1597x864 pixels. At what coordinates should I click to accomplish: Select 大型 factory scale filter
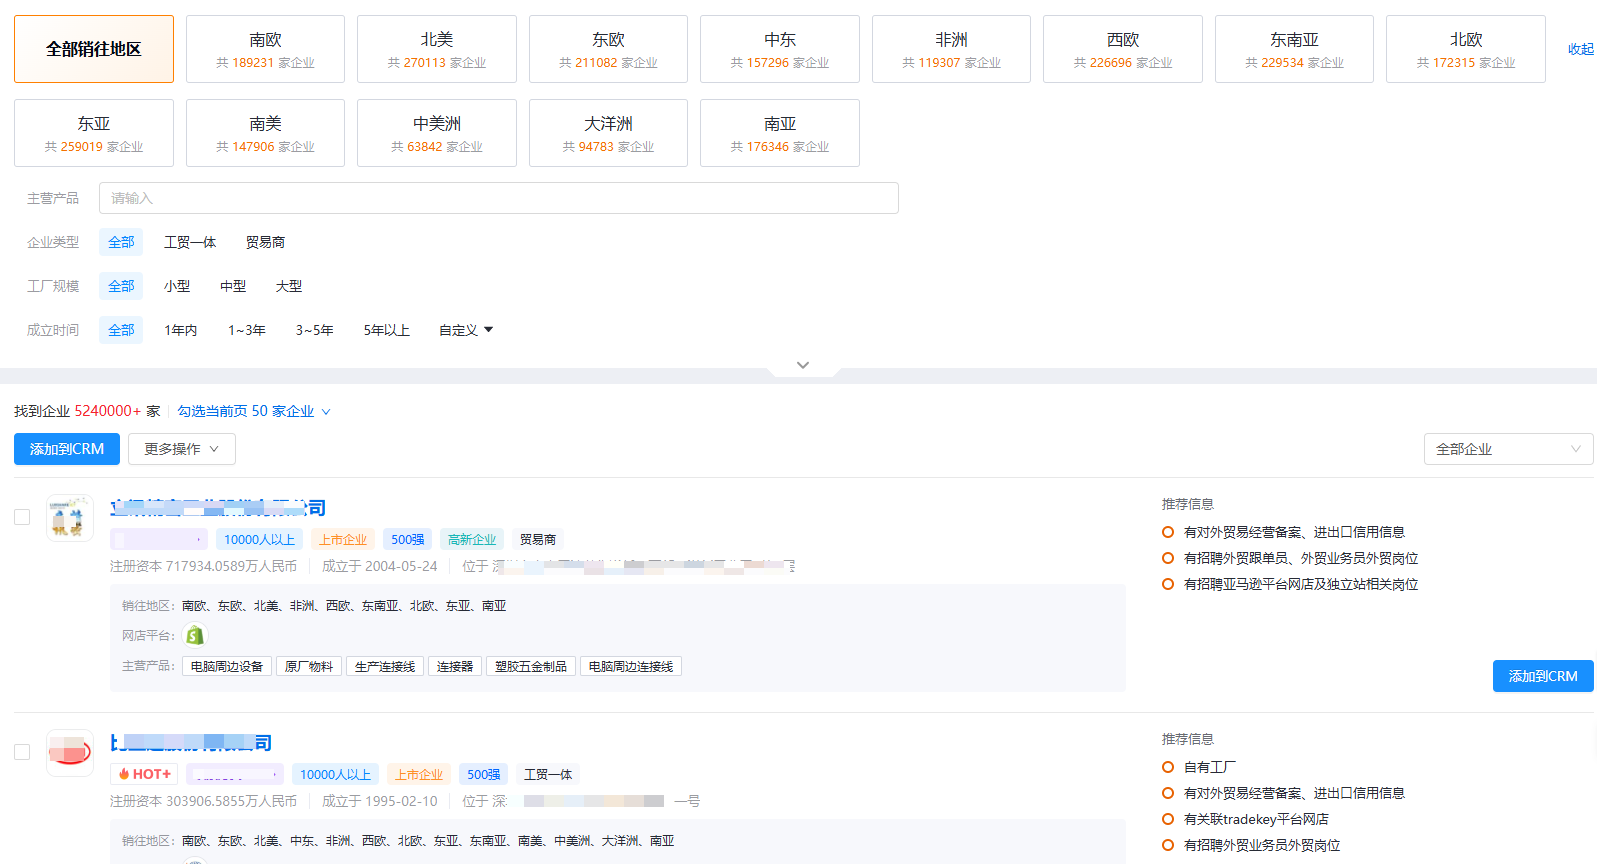(289, 286)
